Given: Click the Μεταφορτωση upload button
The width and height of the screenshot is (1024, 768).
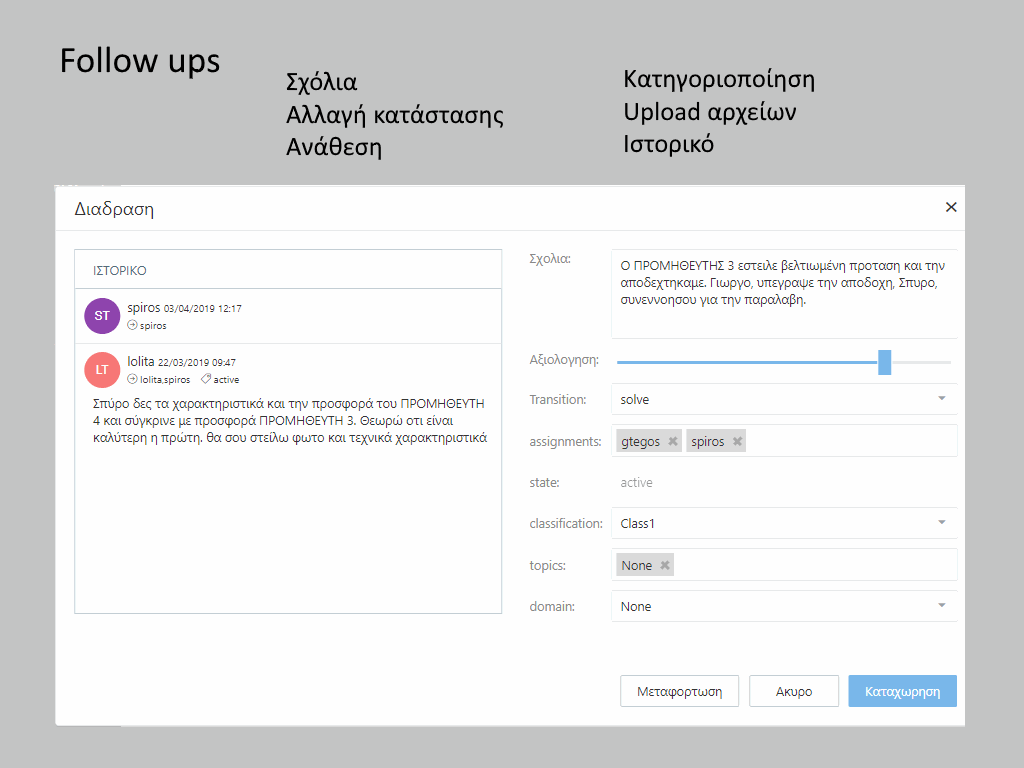Looking at the screenshot, I should pyautogui.click(x=679, y=691).
